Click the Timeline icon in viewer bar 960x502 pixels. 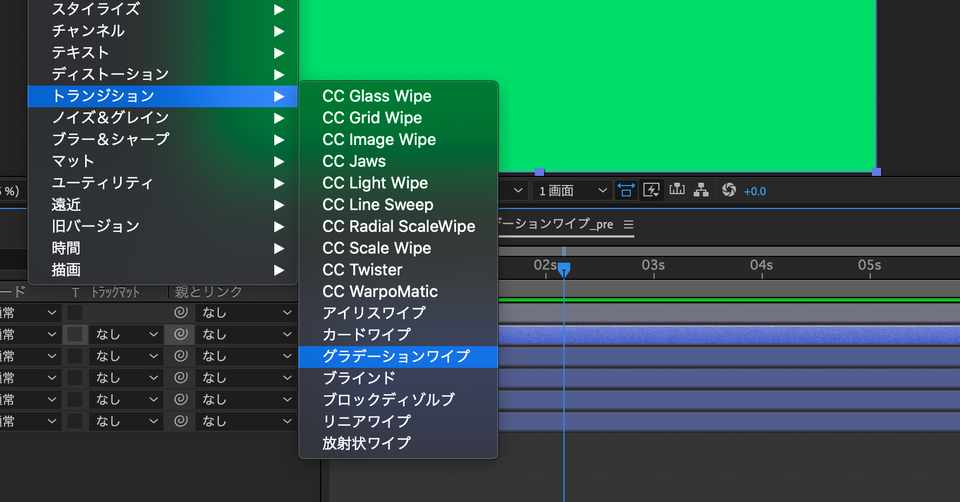(x=677, y=190)
